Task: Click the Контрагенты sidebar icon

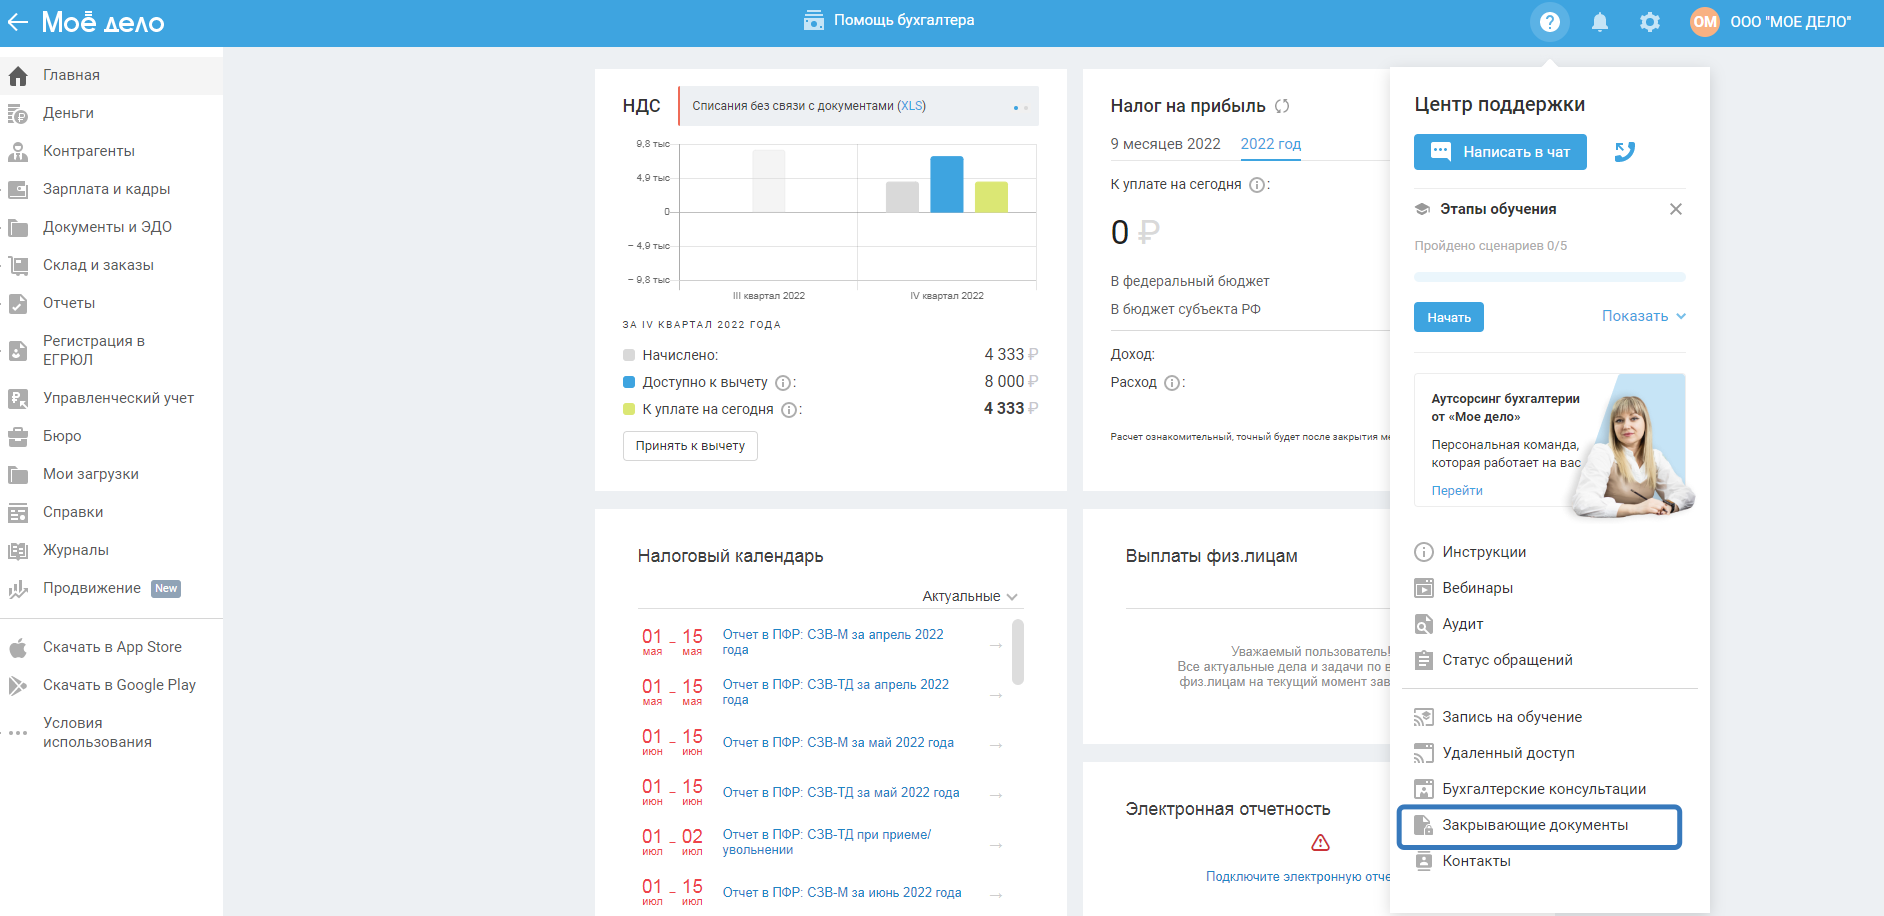Action: click(x=18, y=152)
